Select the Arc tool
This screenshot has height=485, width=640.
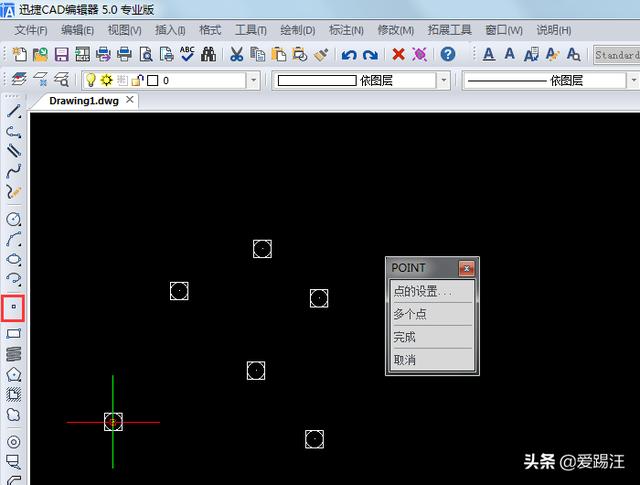(x=13, y=239)
